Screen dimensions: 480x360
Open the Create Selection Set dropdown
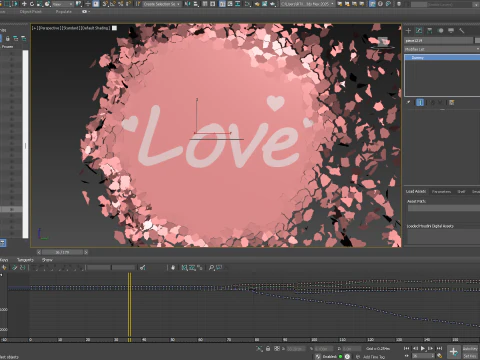162,4
